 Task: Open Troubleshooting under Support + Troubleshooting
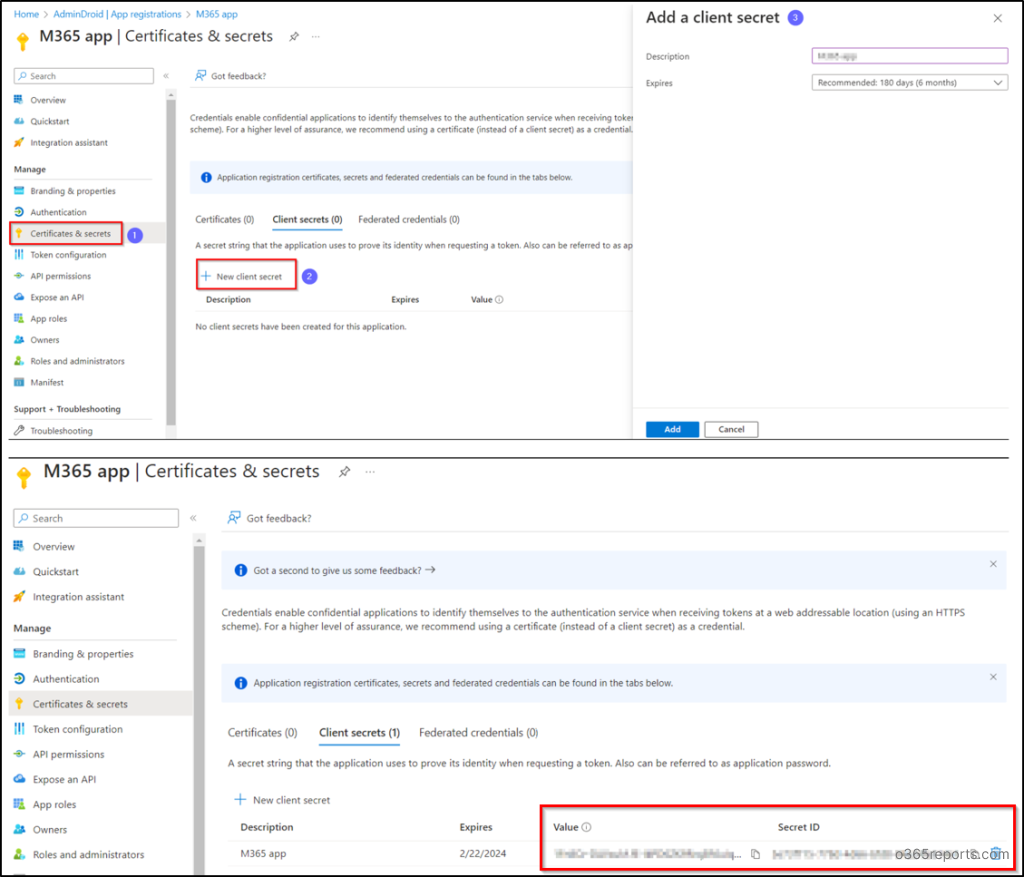[54, 430]
